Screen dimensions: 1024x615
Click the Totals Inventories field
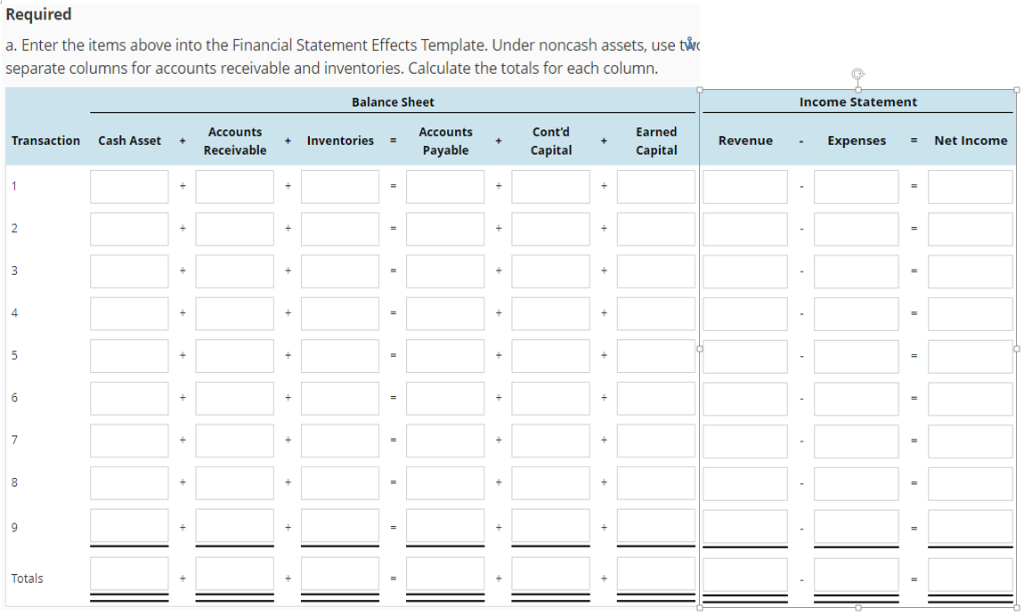pyautogui.click(x=340, y=574)
